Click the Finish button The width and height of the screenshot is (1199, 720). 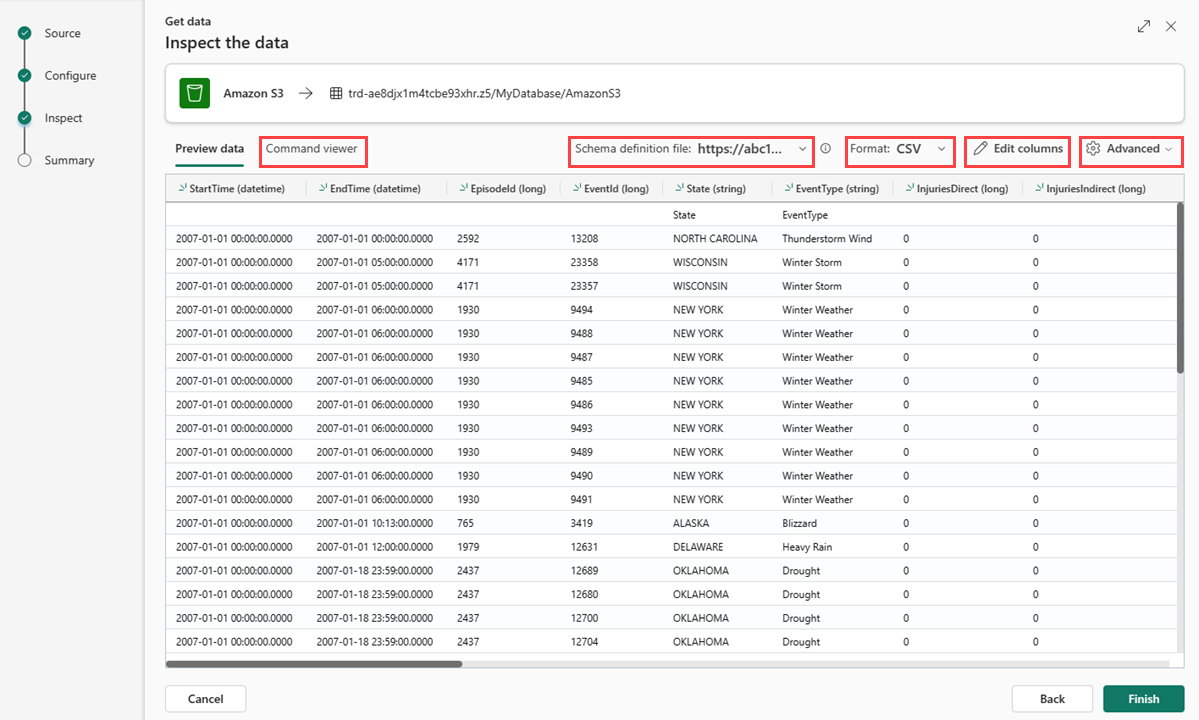(1143, 699)
